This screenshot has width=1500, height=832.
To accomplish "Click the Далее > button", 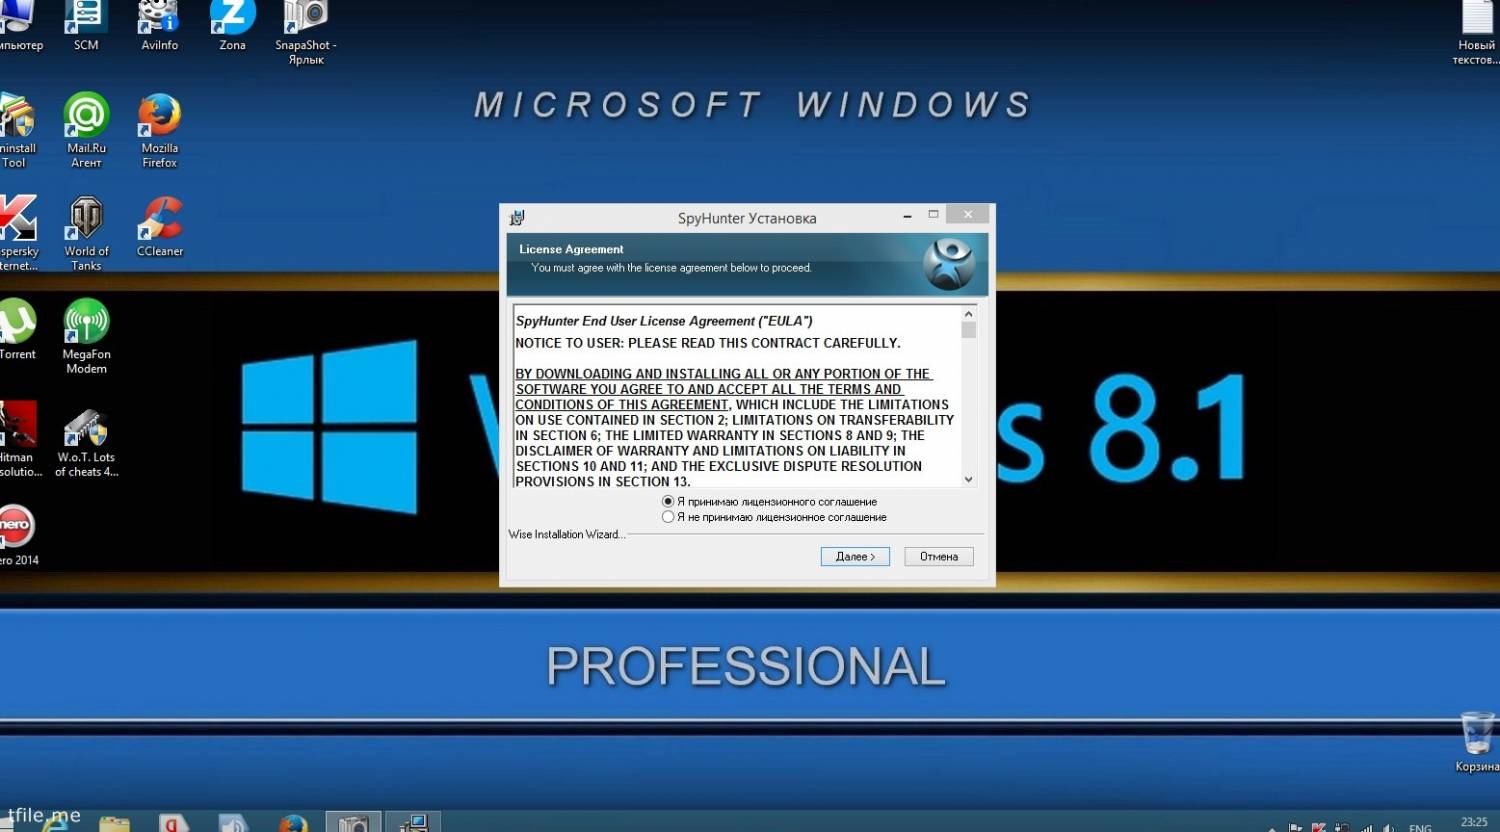I will point(855,556).
